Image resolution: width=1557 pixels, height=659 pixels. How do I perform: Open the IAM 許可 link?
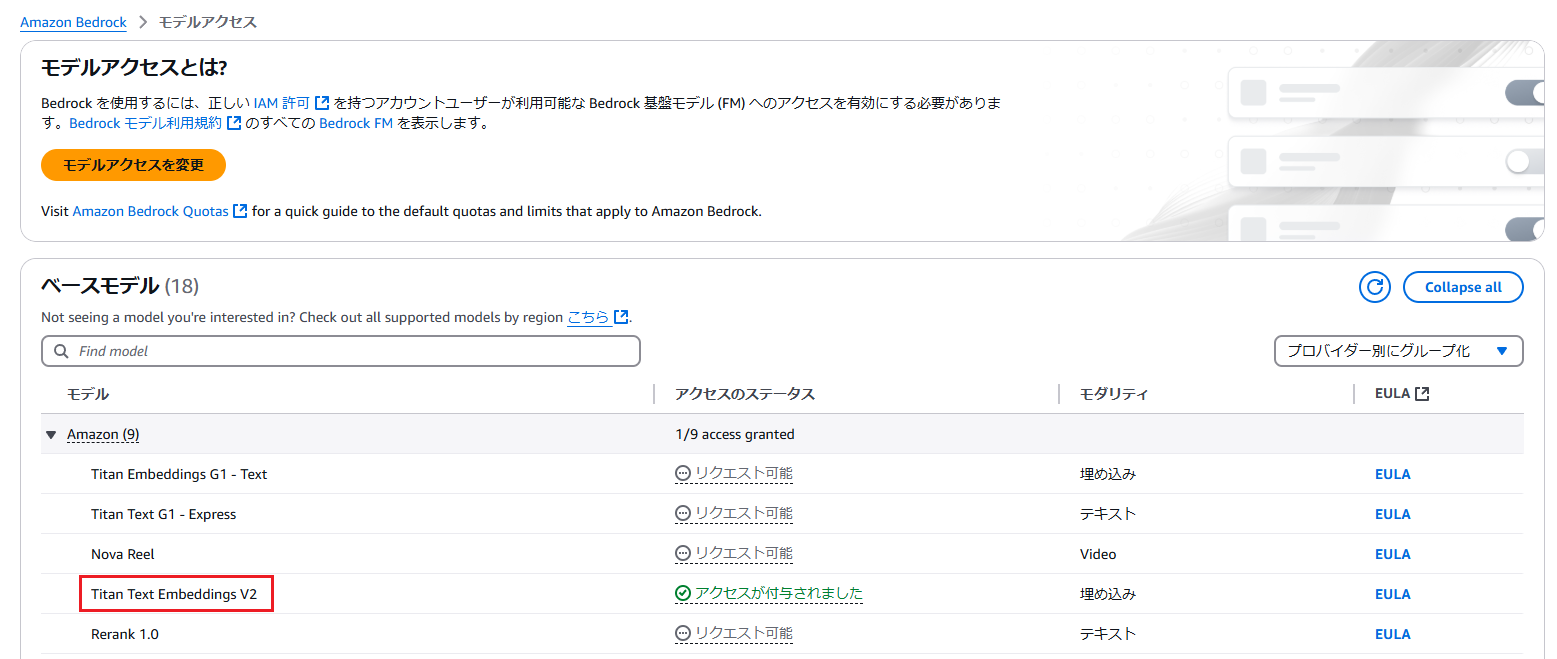tap(281, 103)
